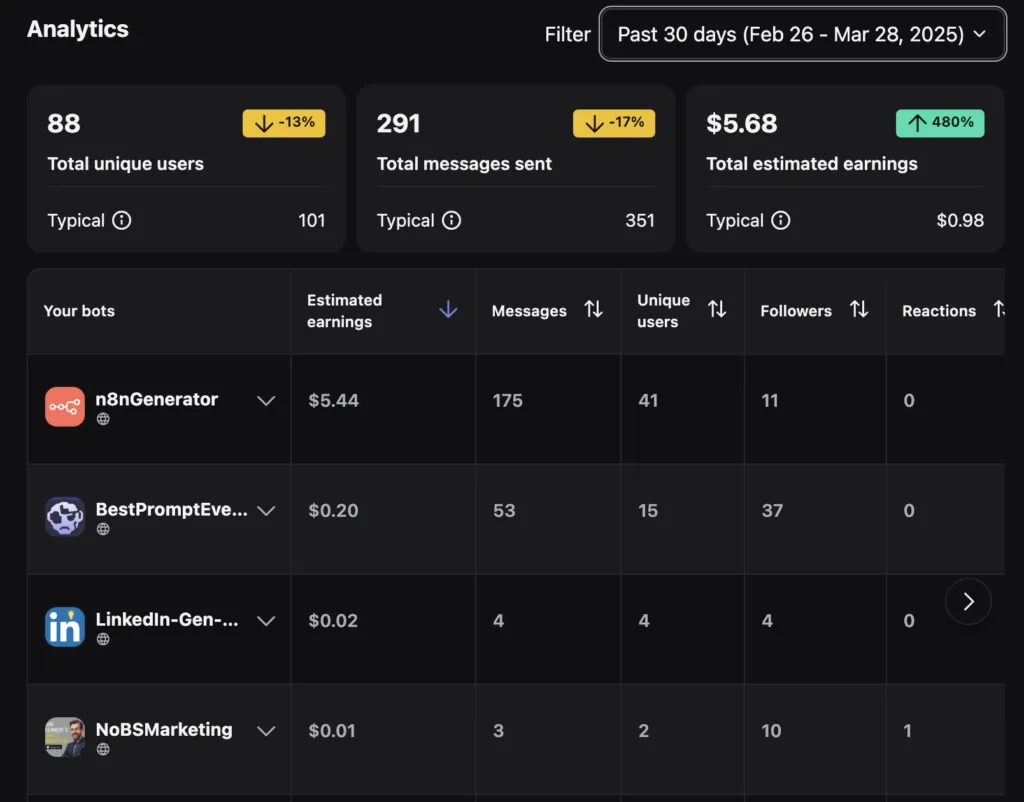Click the n8nGenerator bot name

point(157,399)
